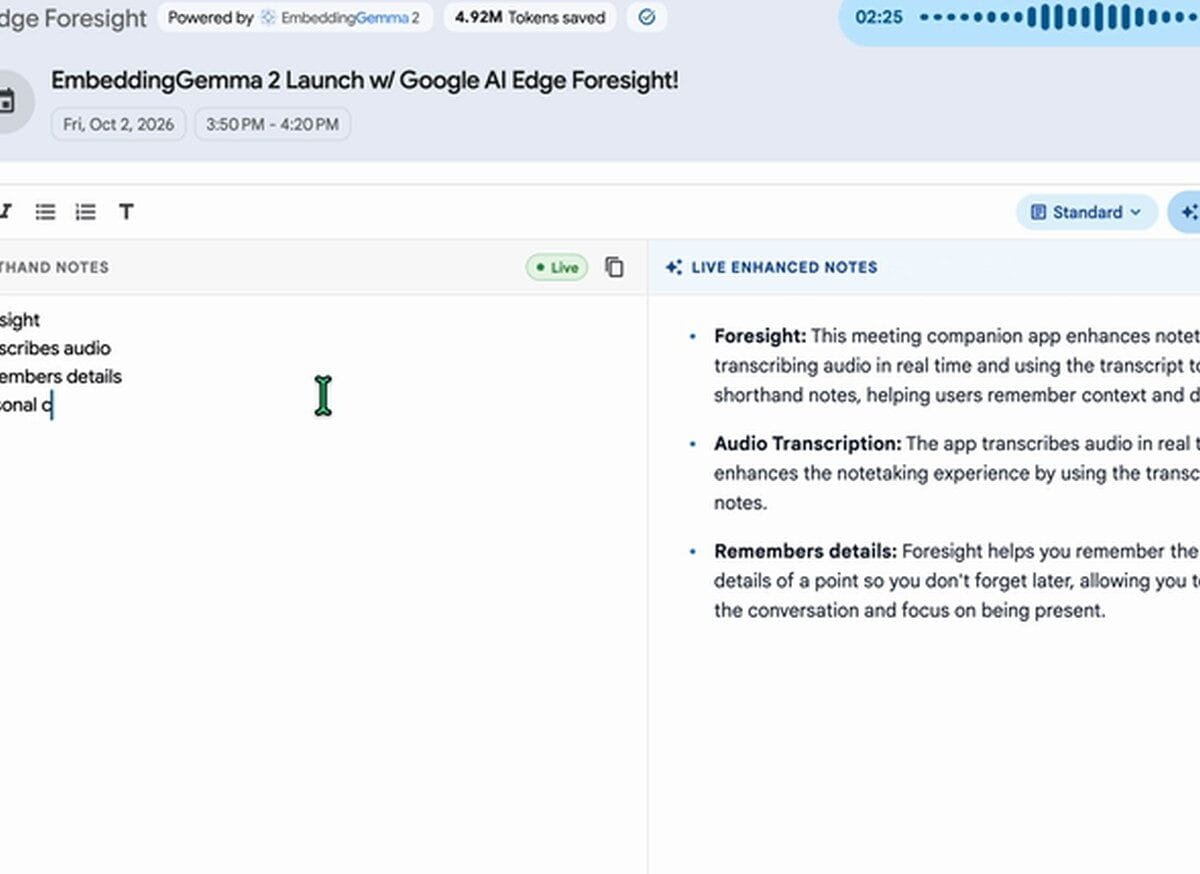Image resolution: width=1200 pixels, height=874 pixels.
Task: Click the 'embers details' shorthand note line
Action: 61,376
